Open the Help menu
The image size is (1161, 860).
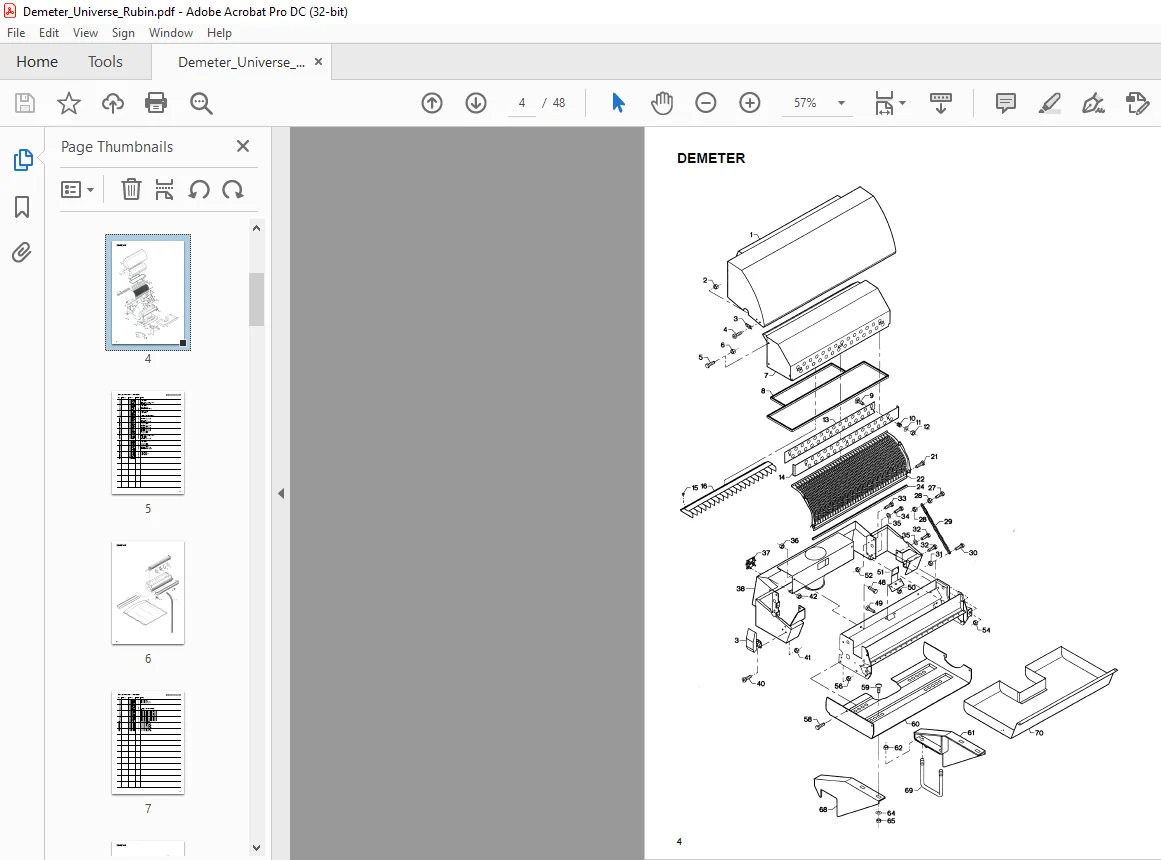[x=219, y=33]
